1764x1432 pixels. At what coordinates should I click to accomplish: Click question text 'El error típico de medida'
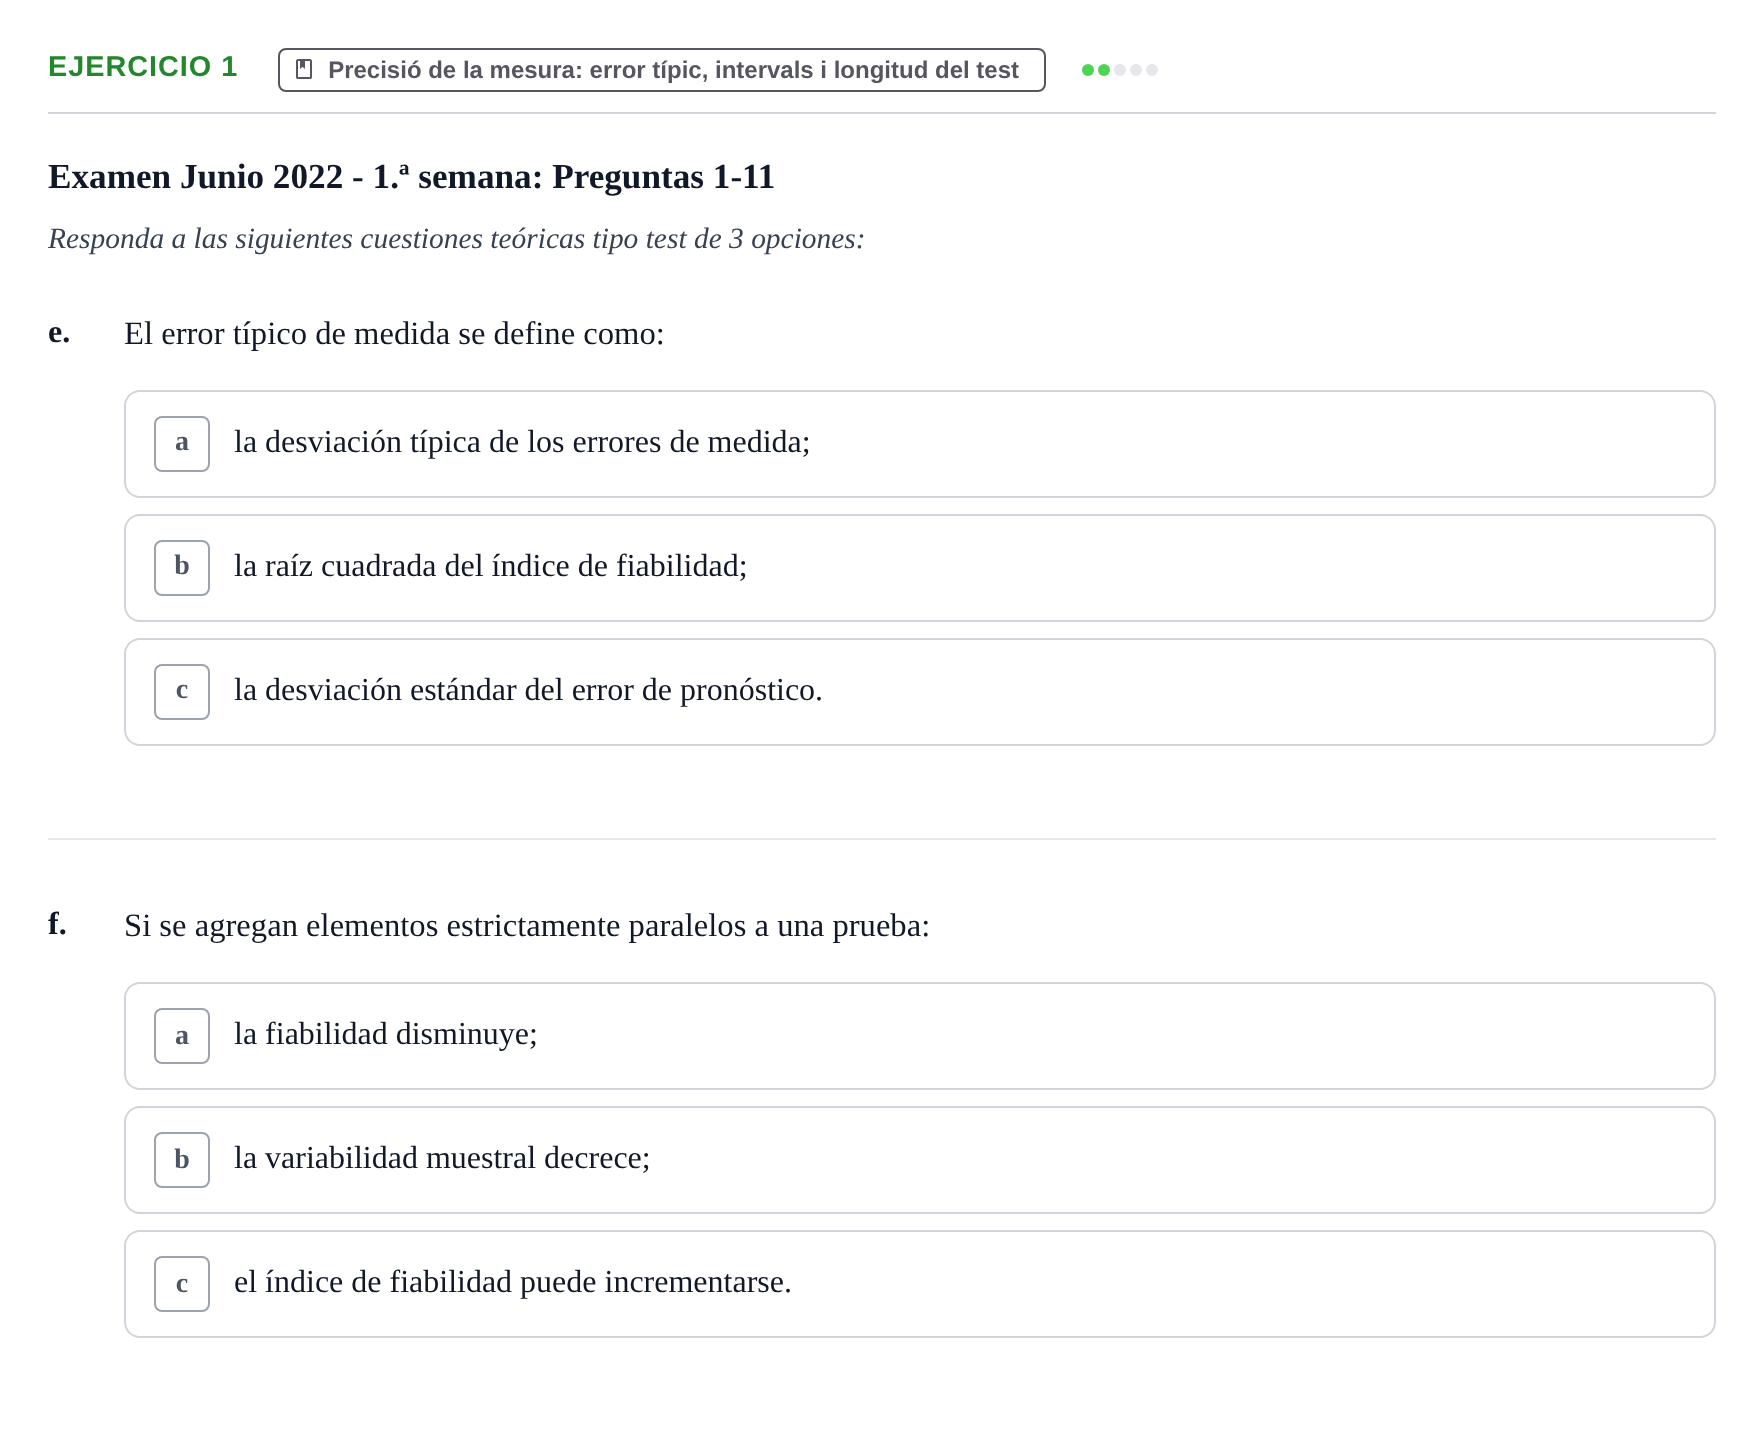tap(394, 334)
